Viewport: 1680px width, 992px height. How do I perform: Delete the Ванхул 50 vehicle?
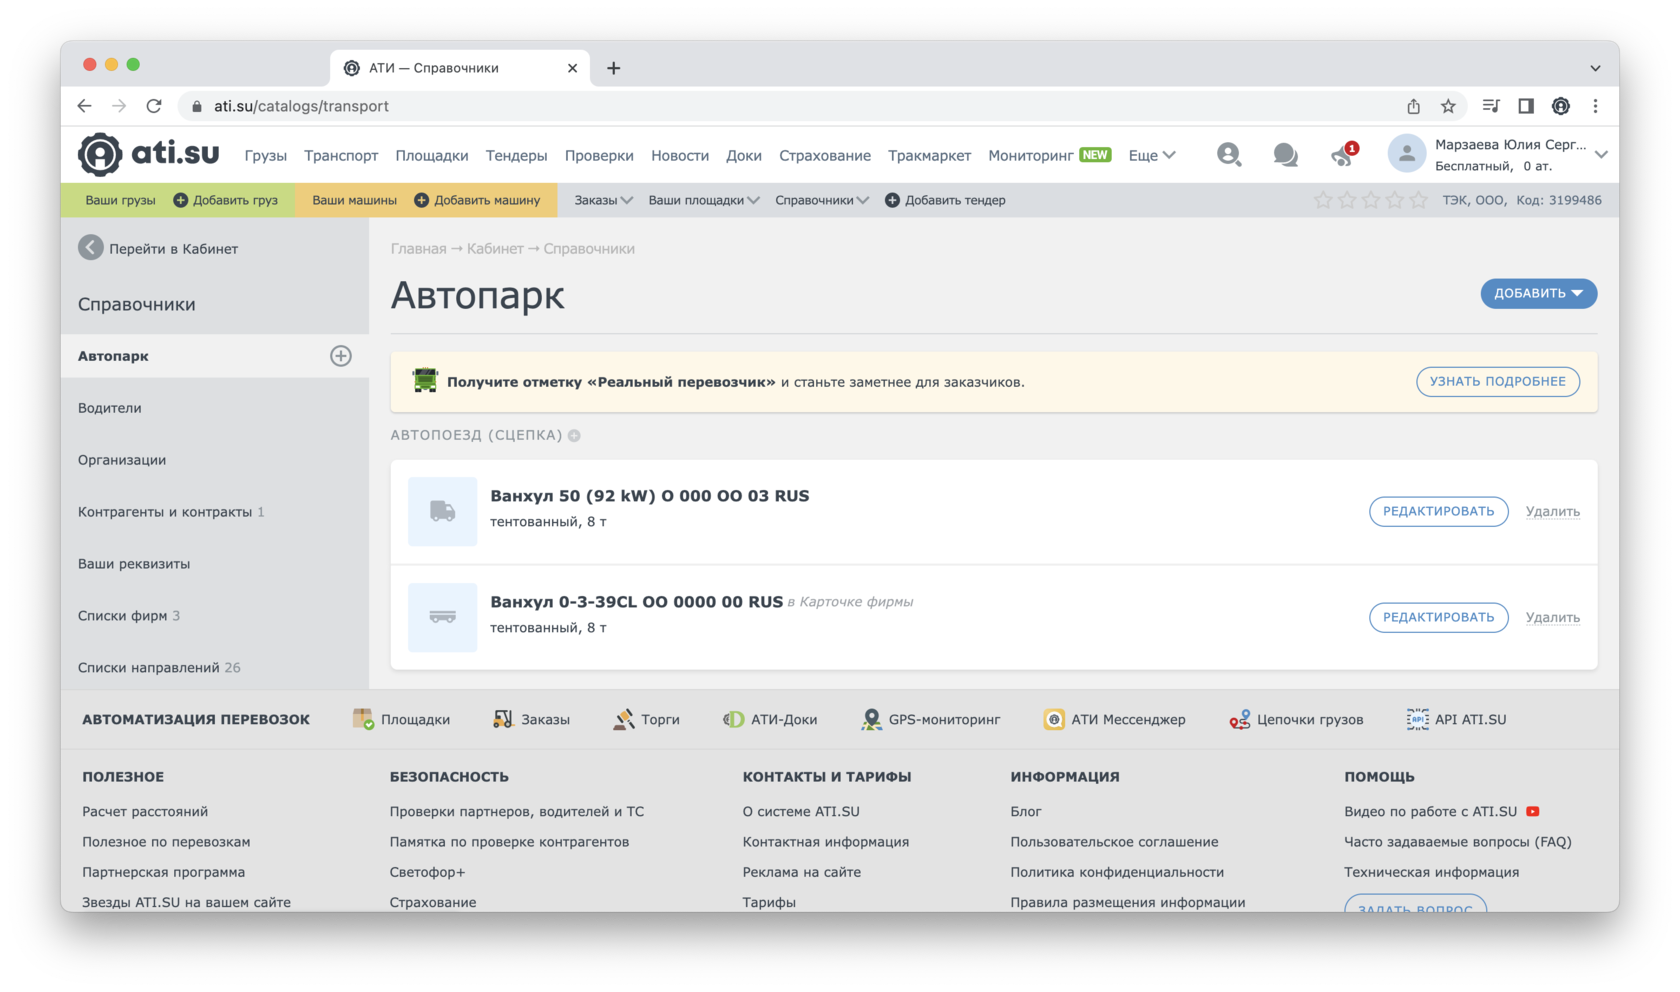click(1552, 511)
